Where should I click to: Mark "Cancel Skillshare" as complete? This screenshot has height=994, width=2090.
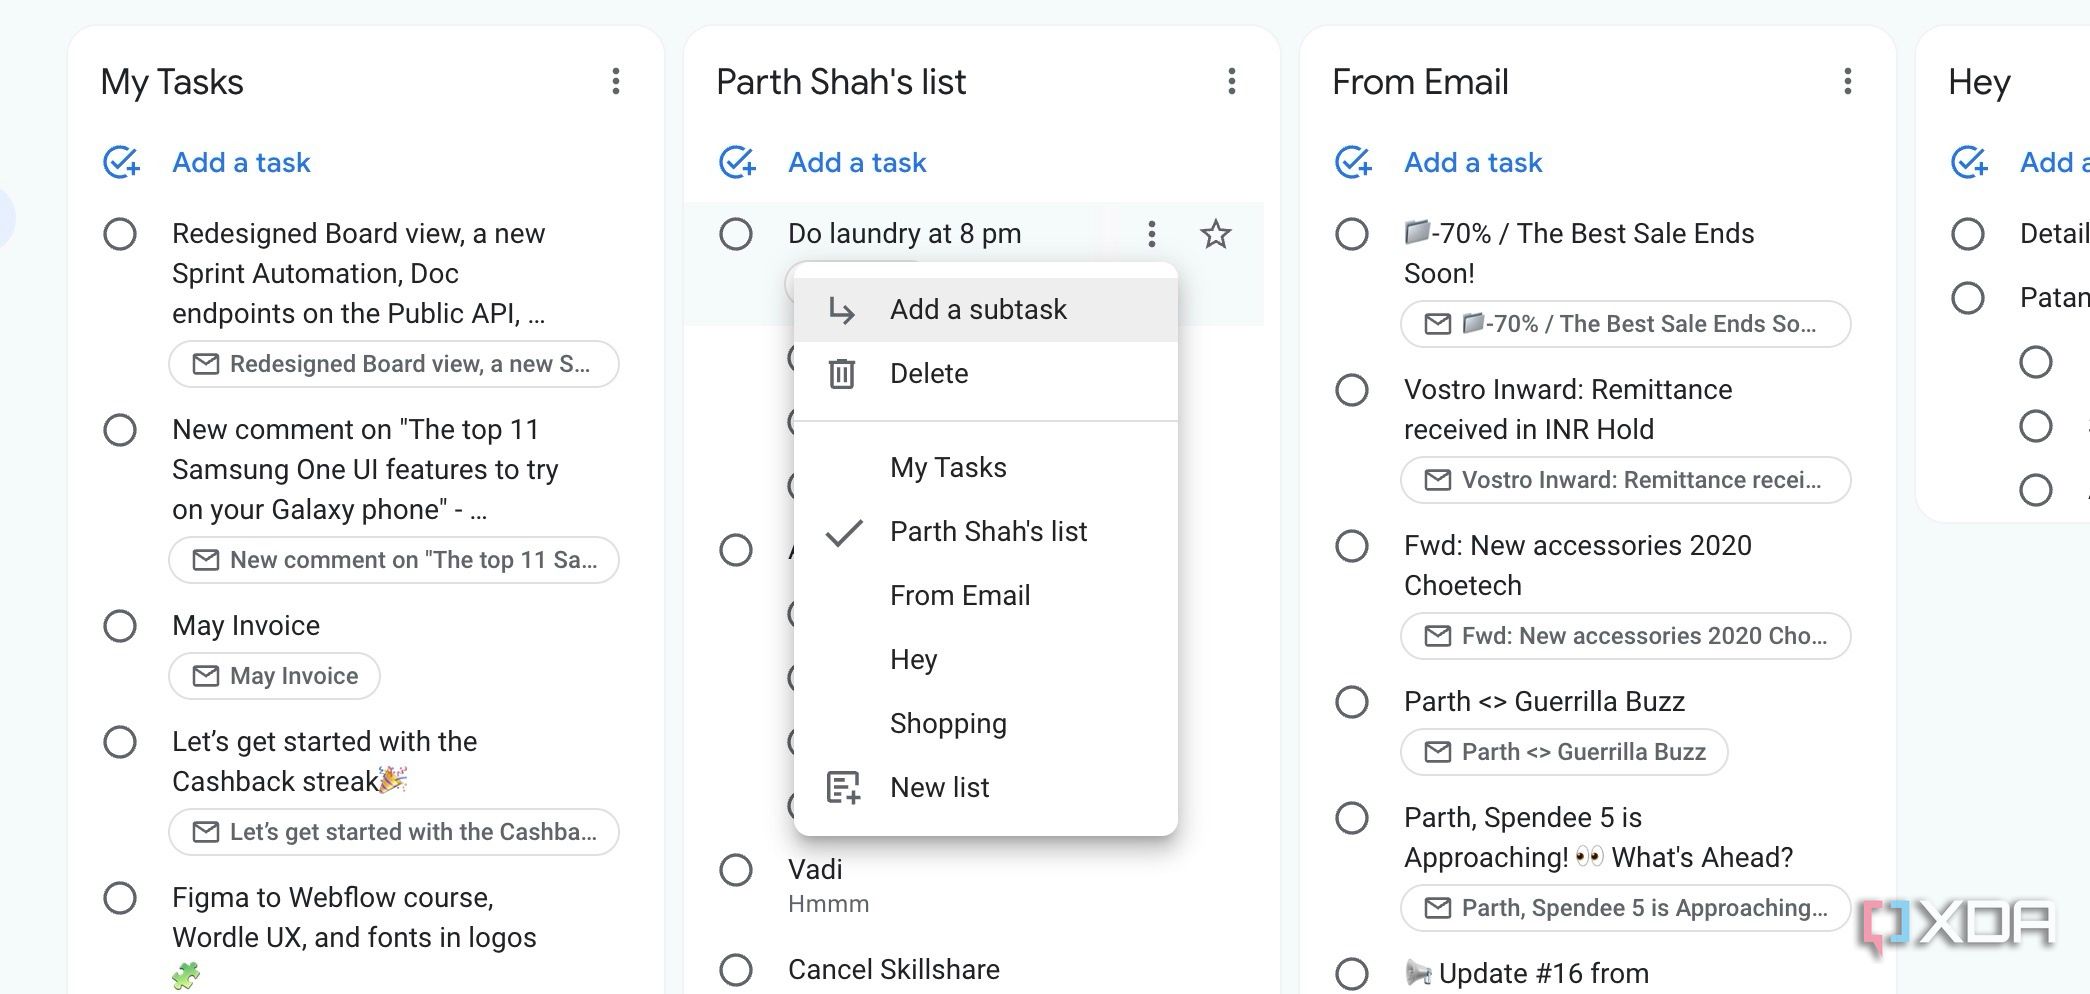737,970
